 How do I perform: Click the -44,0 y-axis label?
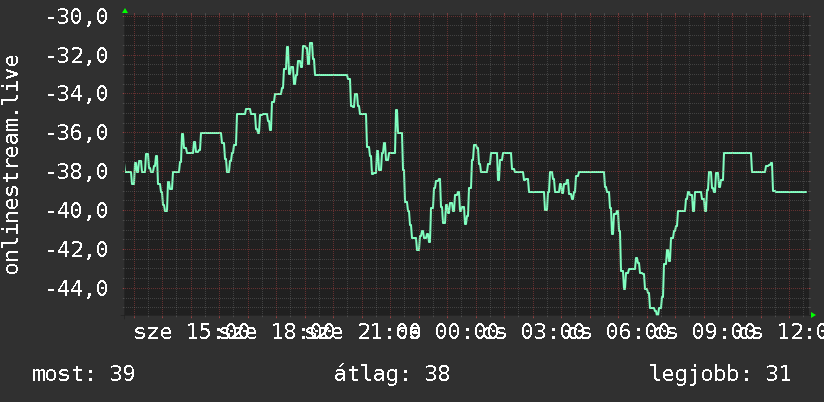[77, 288]
